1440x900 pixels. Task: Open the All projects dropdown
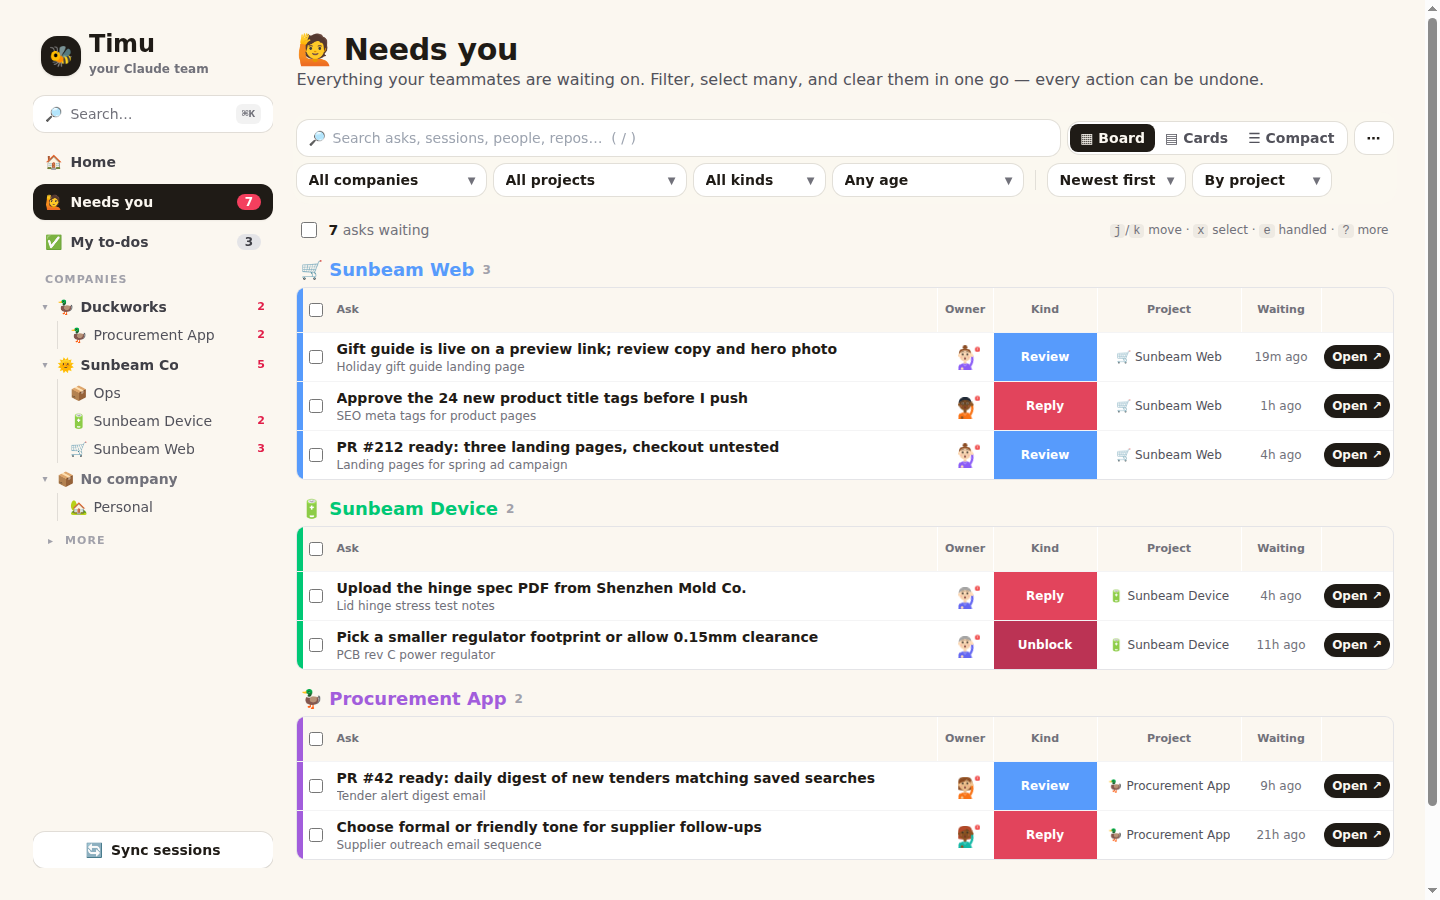point(590,180)
